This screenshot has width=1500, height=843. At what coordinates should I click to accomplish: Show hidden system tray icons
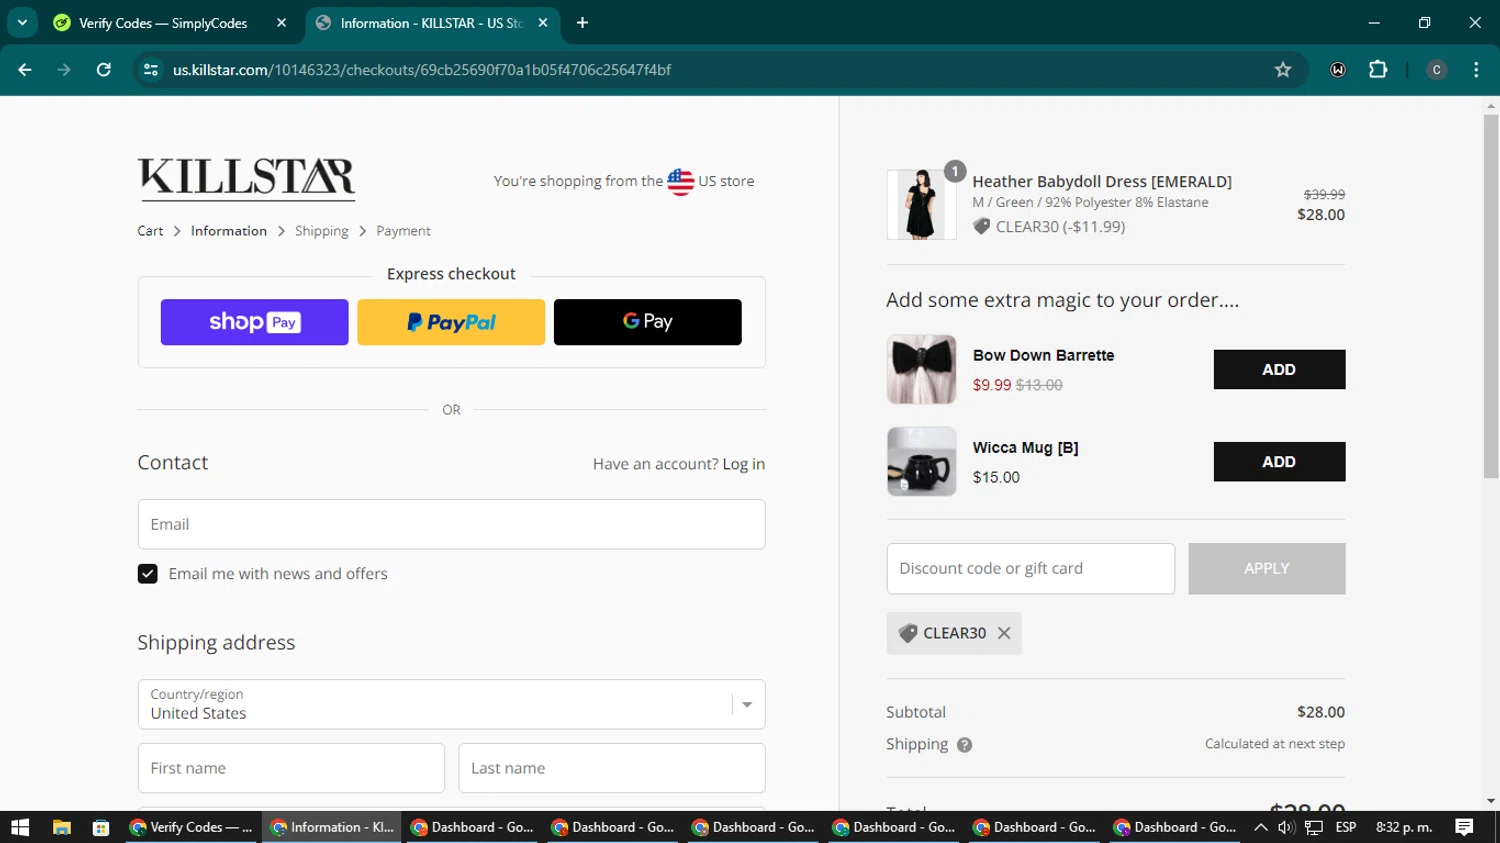(1261, 827)
